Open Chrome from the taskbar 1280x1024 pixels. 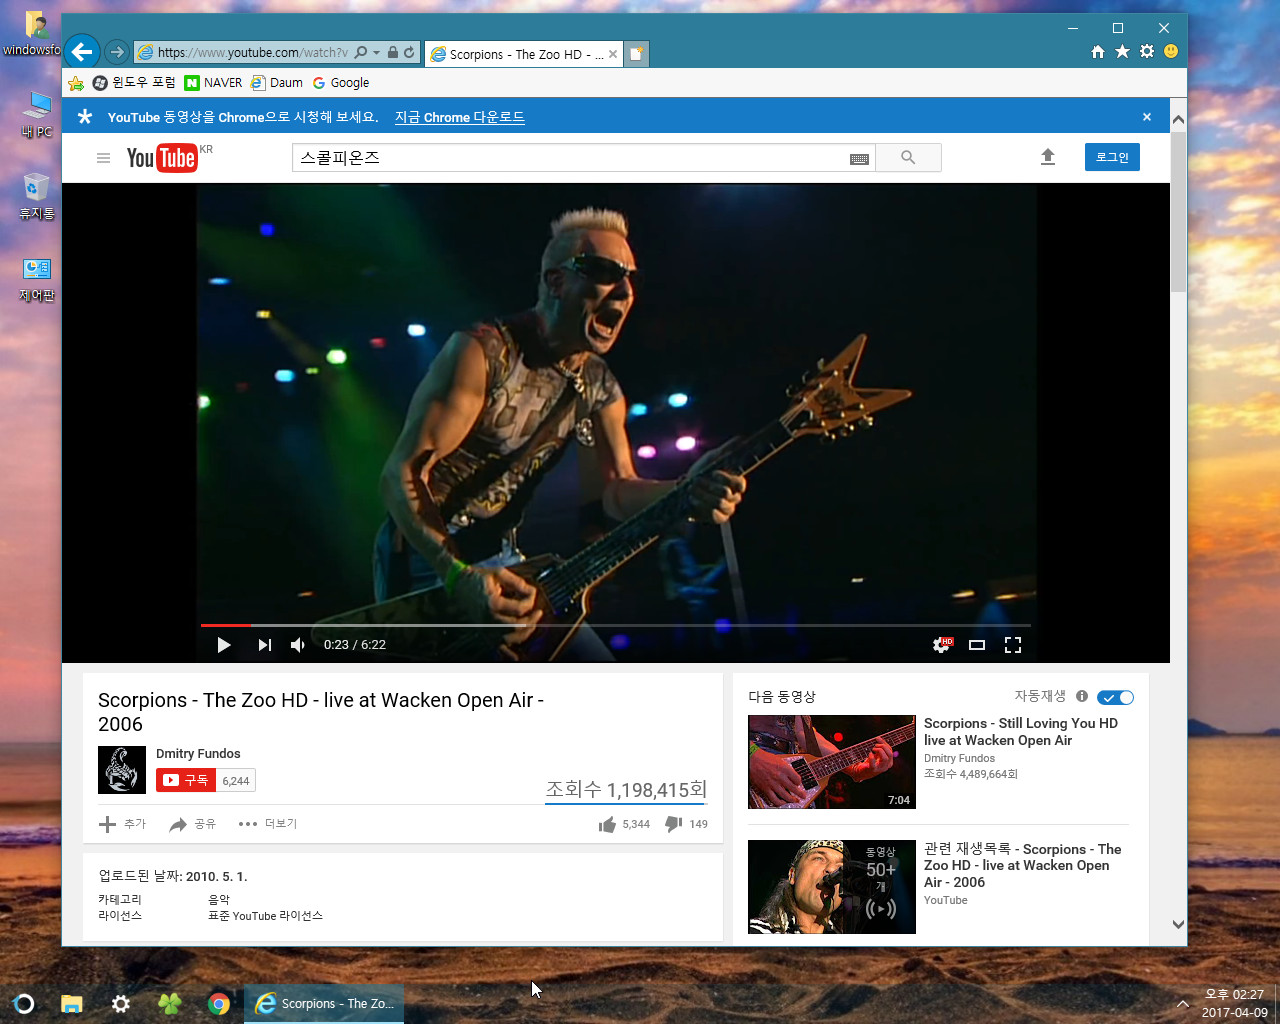tap(219, 1003)
